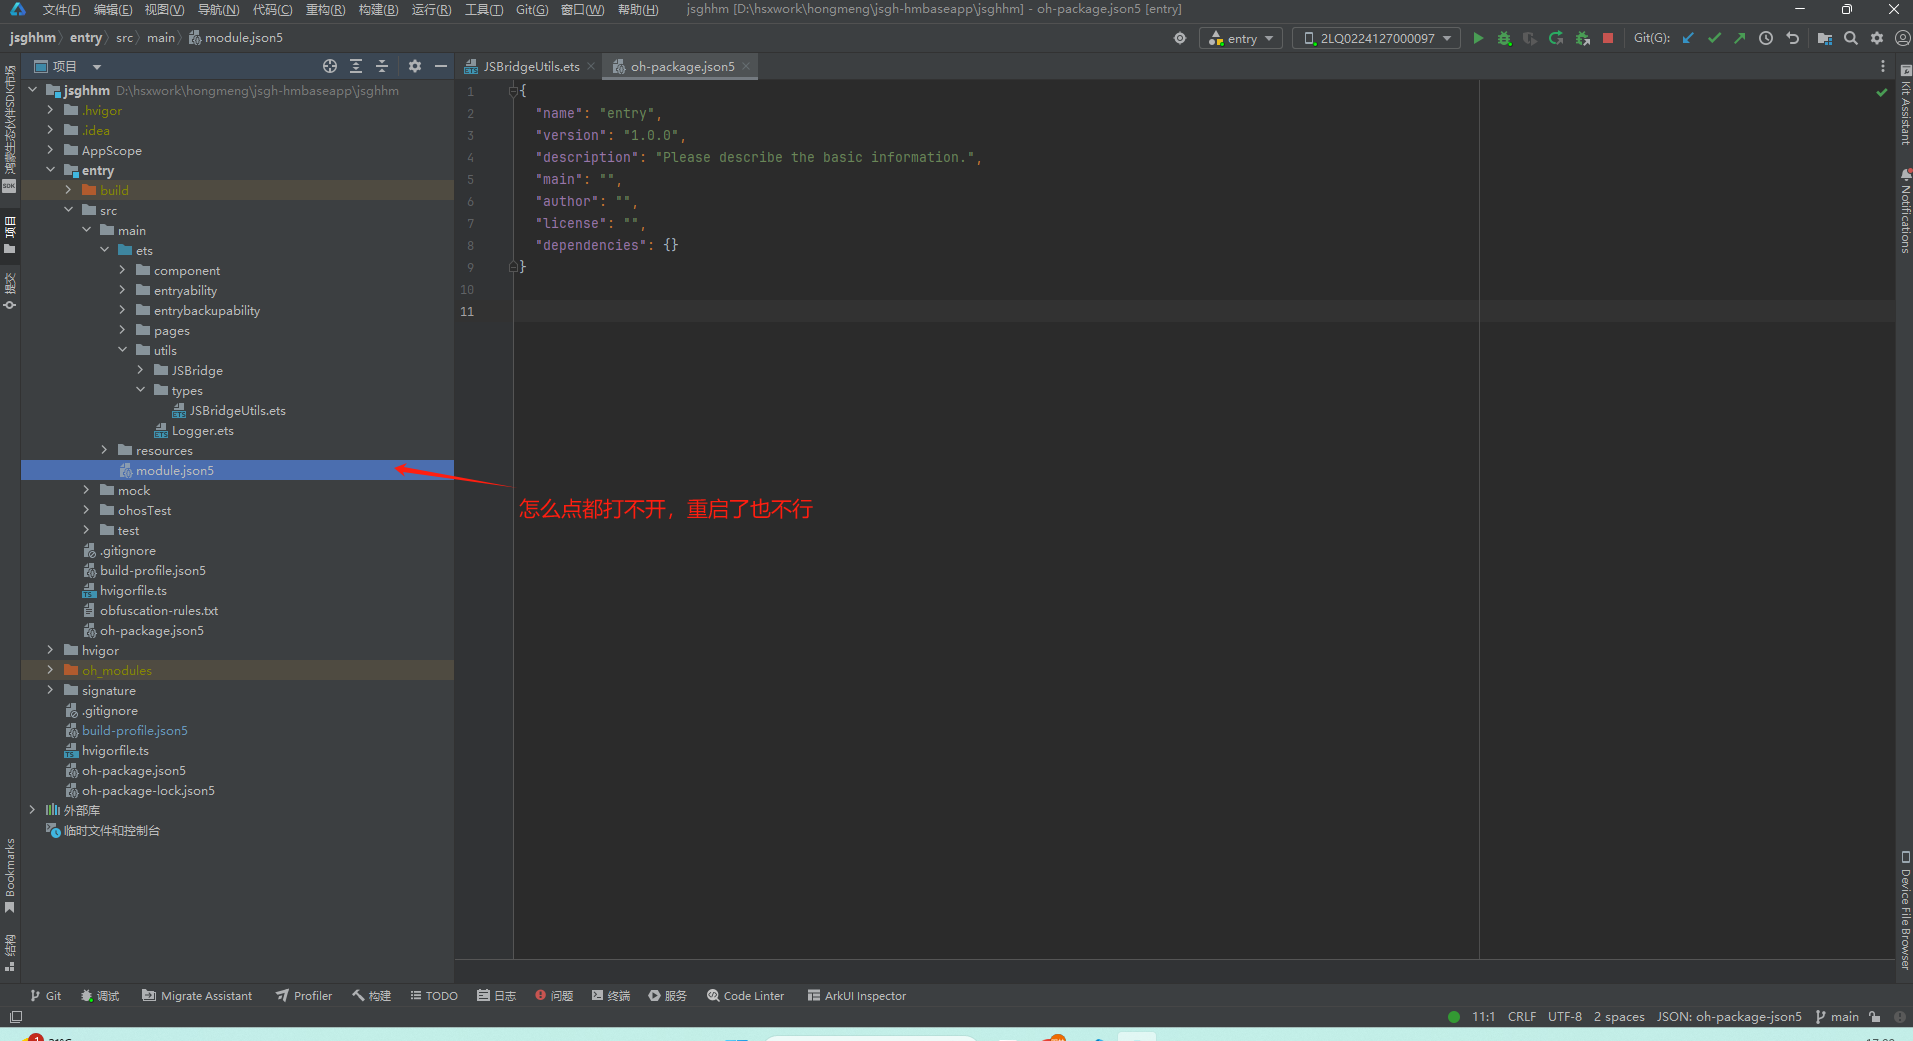Open Search Everywhere magnifier icon

[x=1851, y=38]
